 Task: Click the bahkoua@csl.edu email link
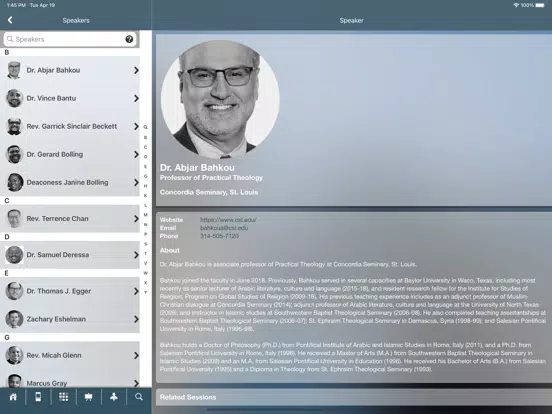click(x=224, y=228)
